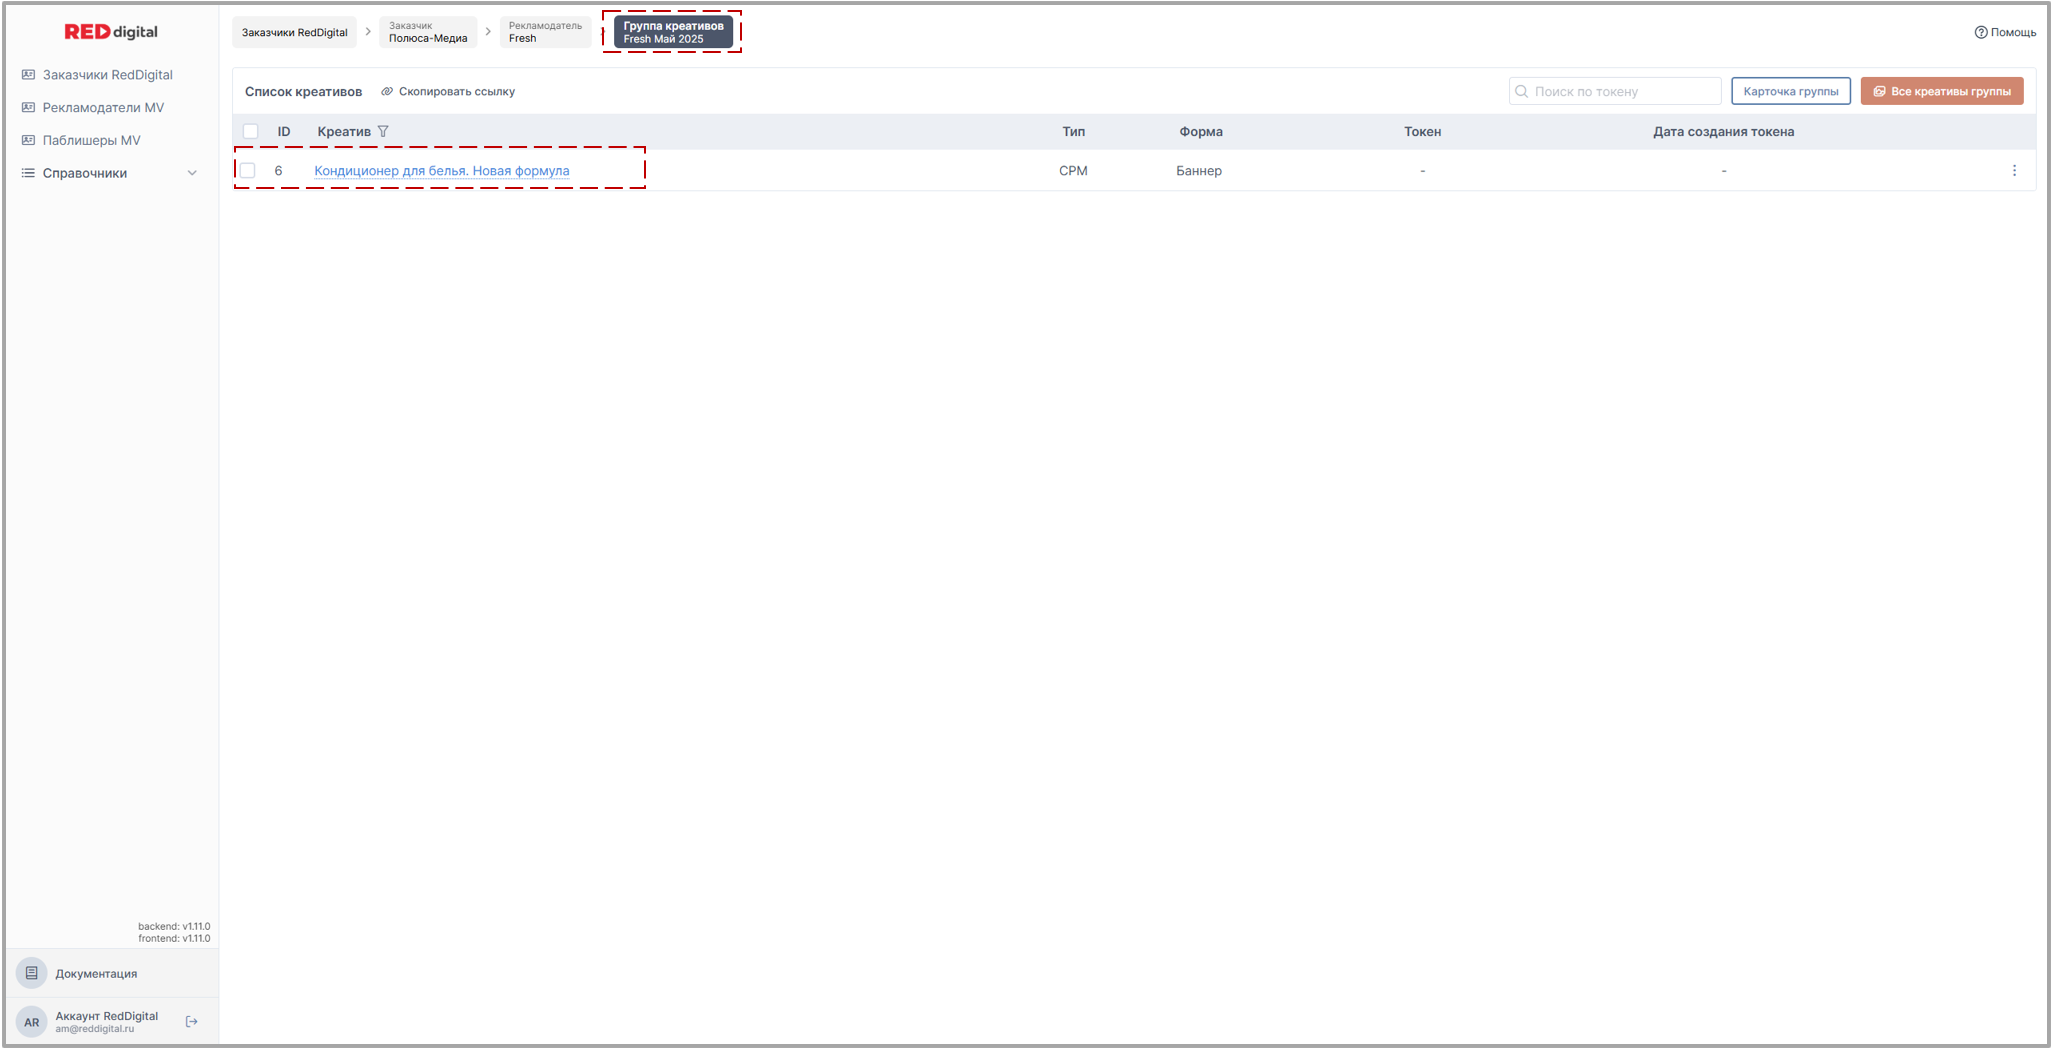
Task: Click the Все креативы группы button
Action: click(x=1941, y=92)
